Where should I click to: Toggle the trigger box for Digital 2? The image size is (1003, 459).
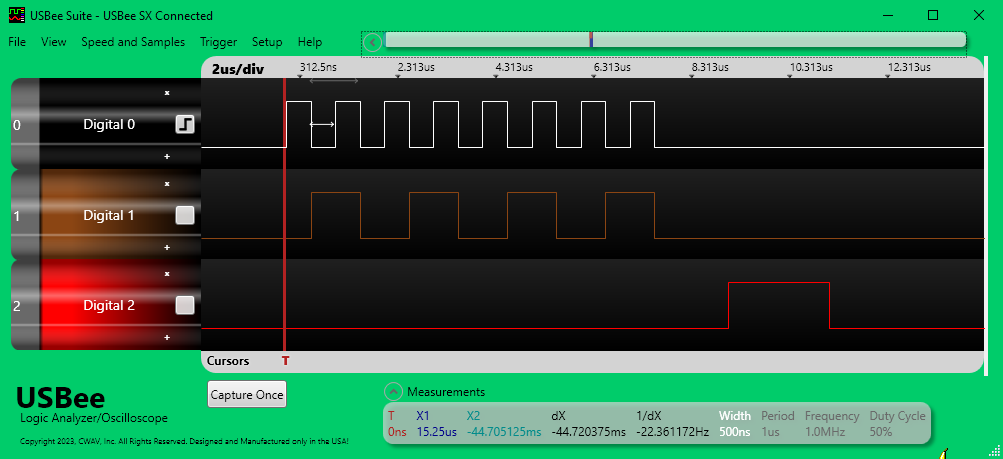click(185, 306)
